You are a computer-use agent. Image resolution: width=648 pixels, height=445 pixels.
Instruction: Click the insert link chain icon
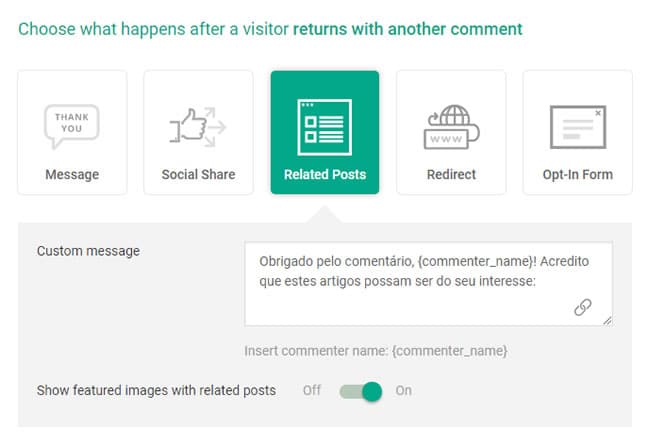pos(583,307)
